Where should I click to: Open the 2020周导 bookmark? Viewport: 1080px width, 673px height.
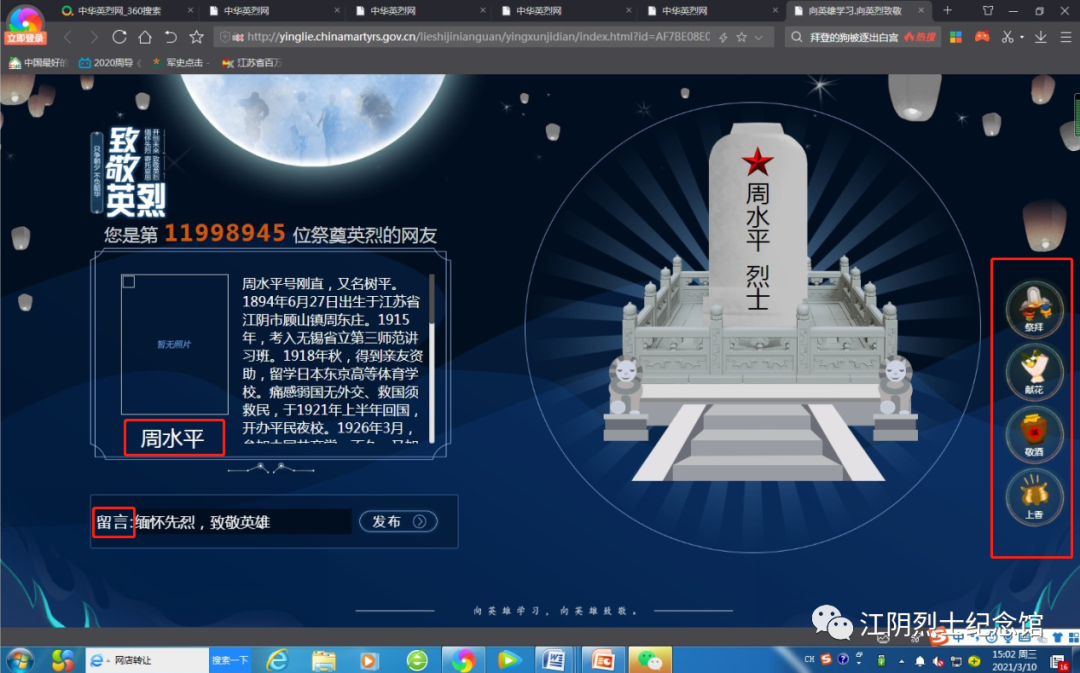click(x=109, y=62)
